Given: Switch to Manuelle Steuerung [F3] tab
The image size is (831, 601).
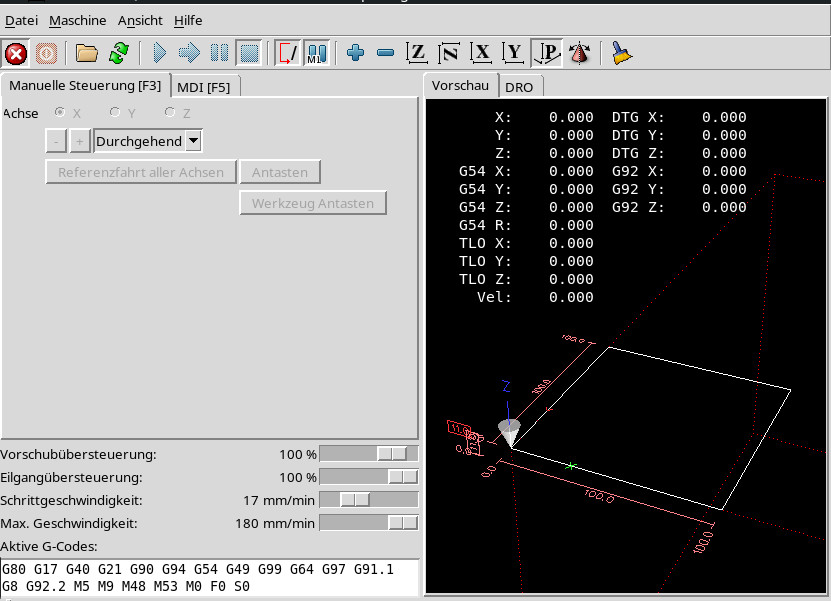Looking at the screenshot, I should pyautogui.click(x=85, y=85).
